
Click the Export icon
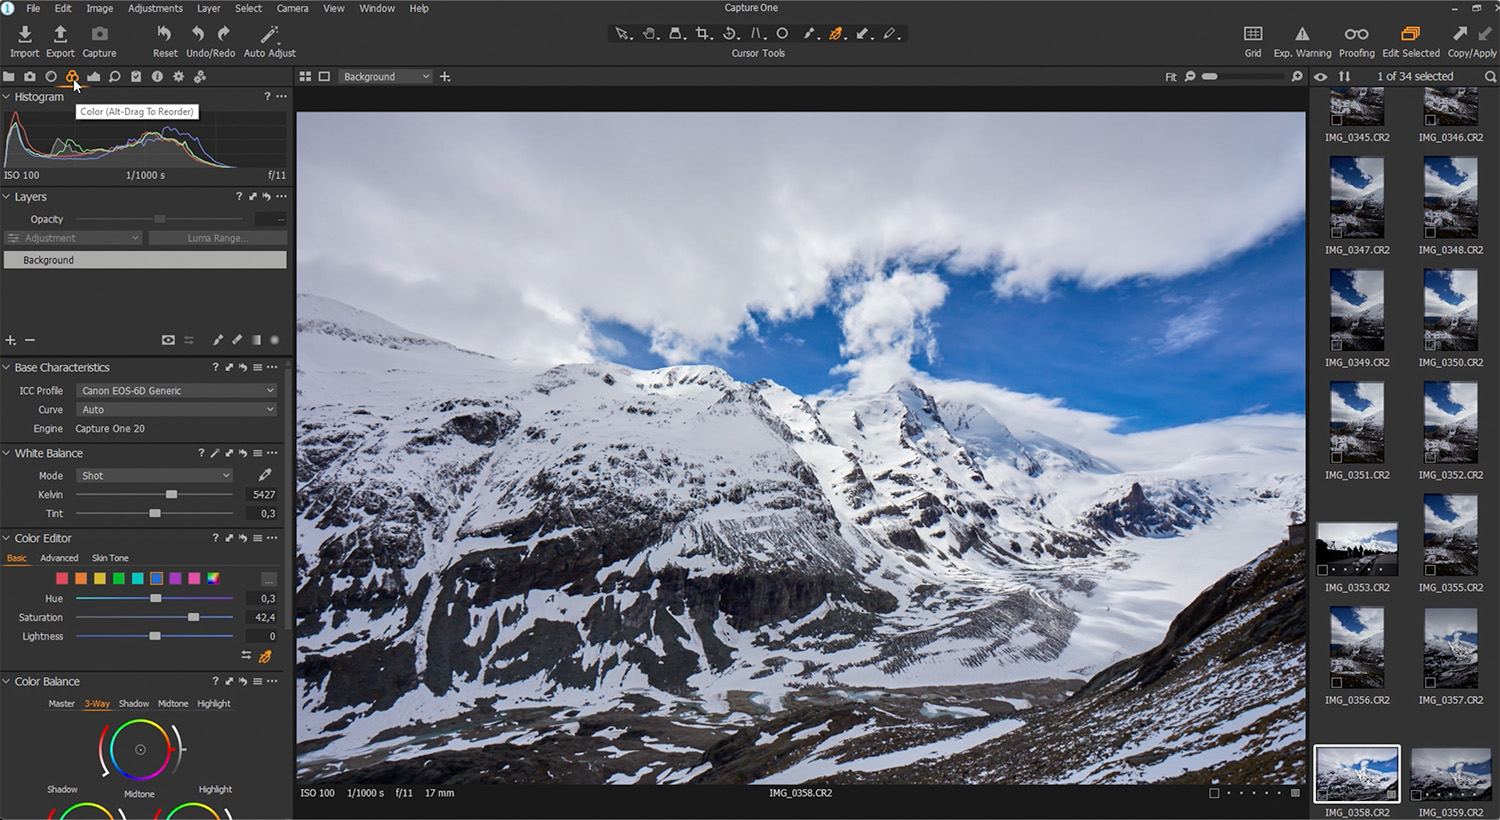point(60,35)
